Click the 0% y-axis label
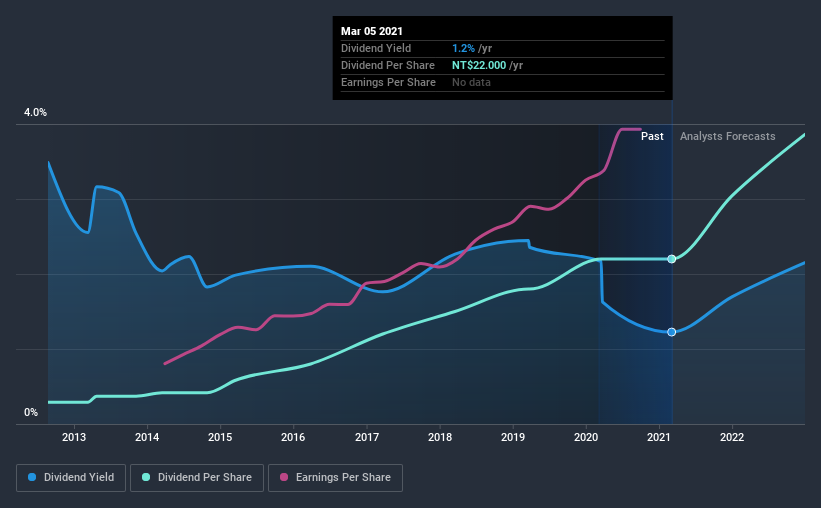Screen dimensions: 821x508 [x=31, y=413]
